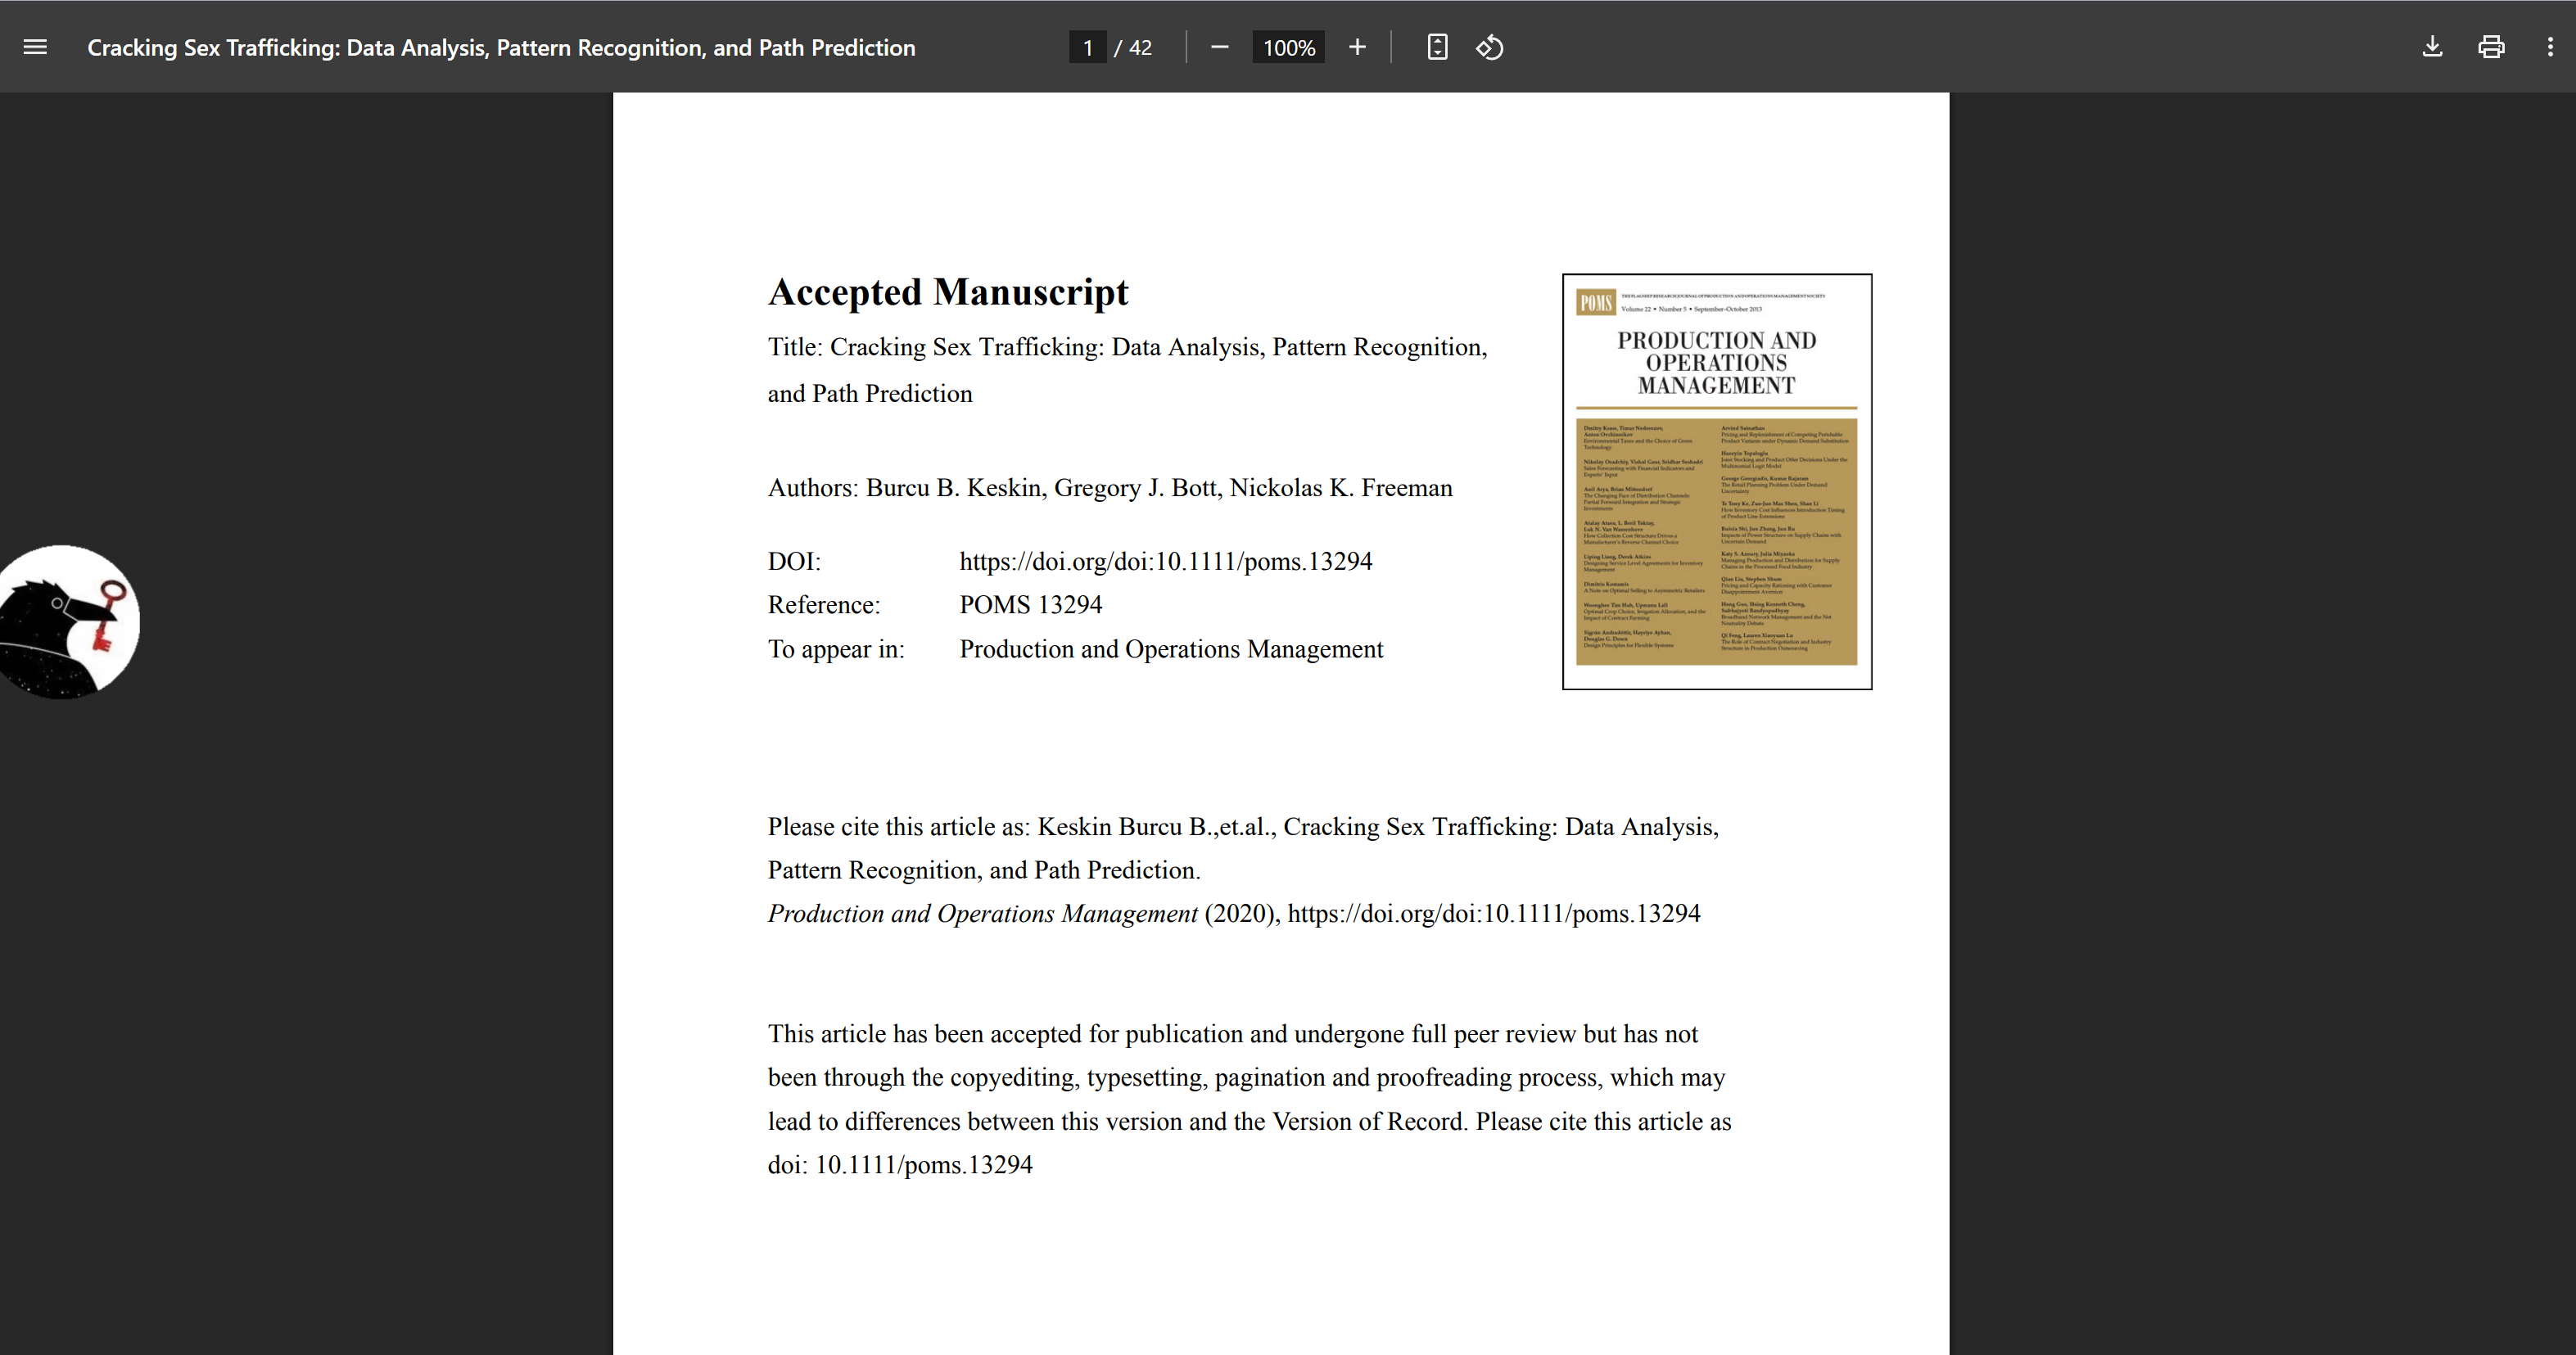This screenshot has height=1355, width=2576.
Task: Click the Authors line with Burcu B. Keskin
Action: 1109,488
